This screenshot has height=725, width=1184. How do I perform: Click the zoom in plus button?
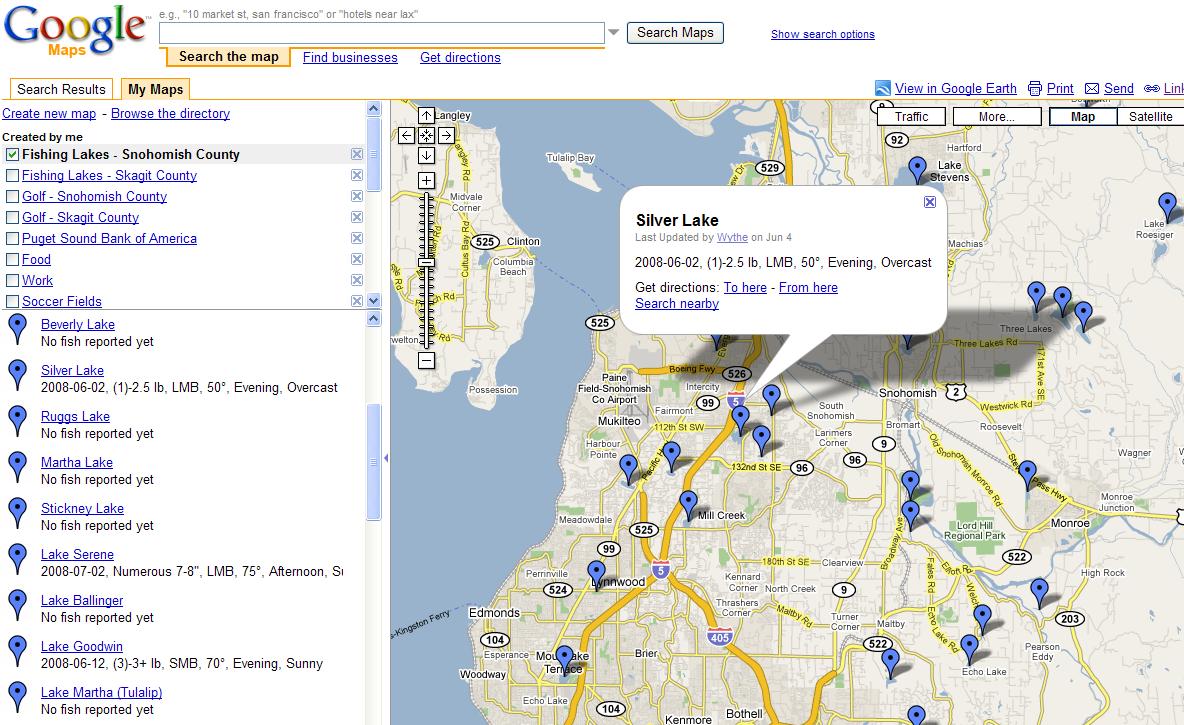[426, 180]
